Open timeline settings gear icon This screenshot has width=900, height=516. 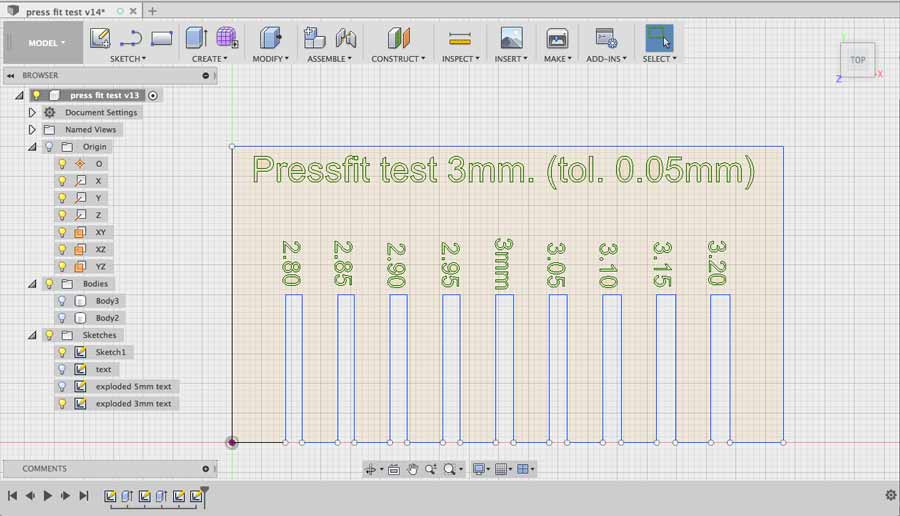click(890, 495)
